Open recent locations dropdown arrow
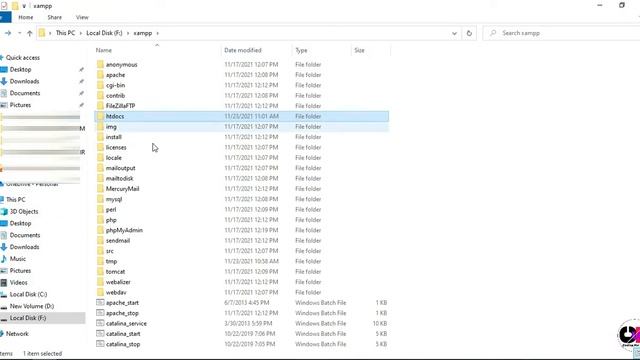 [19, 33]
